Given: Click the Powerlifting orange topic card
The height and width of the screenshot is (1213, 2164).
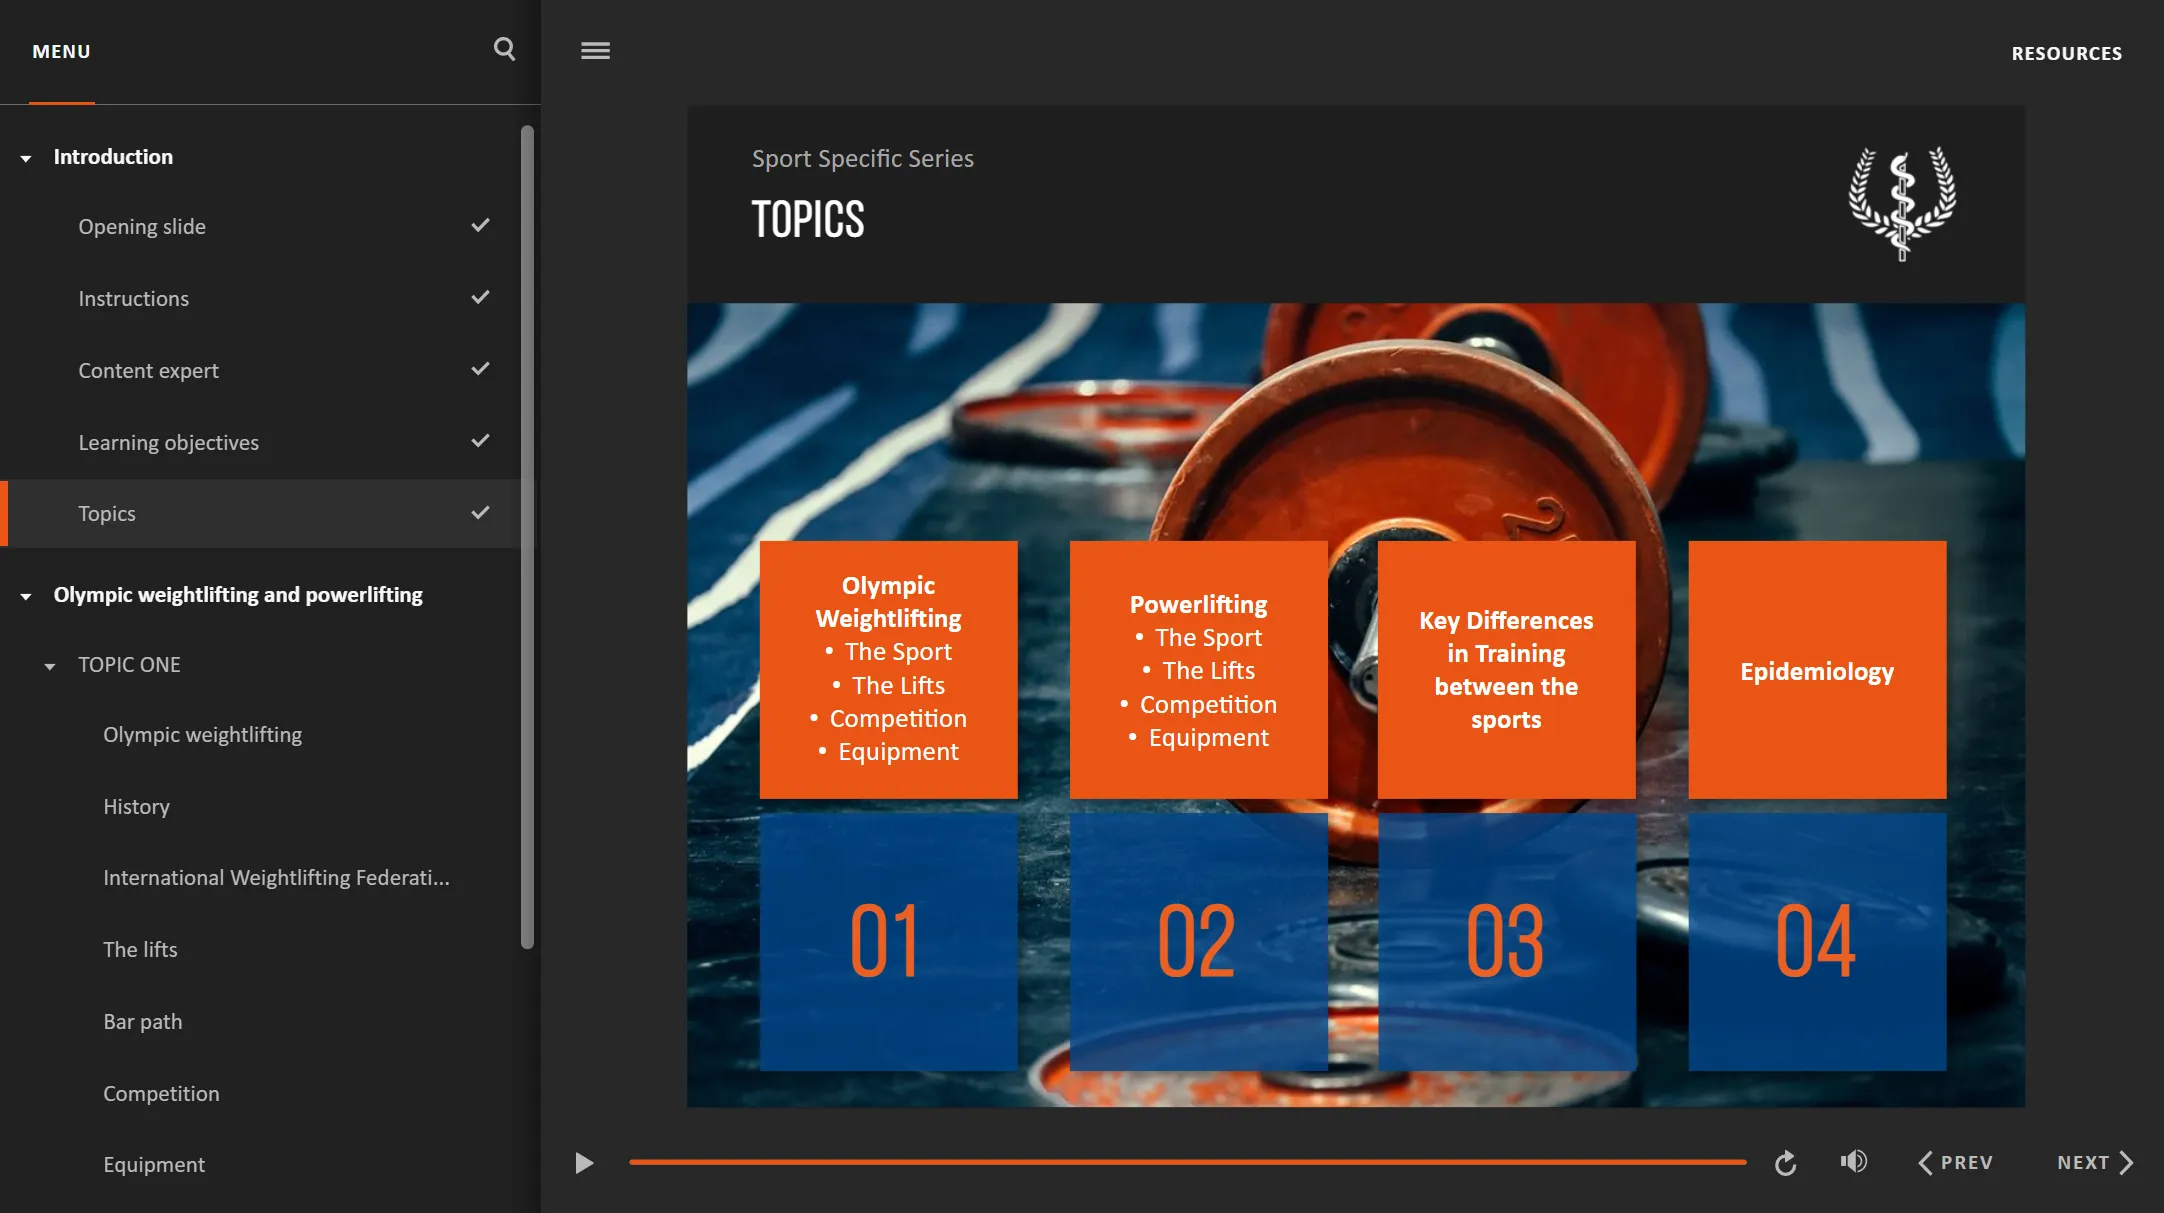Looking at the screenshot, I should point(1198,669).
